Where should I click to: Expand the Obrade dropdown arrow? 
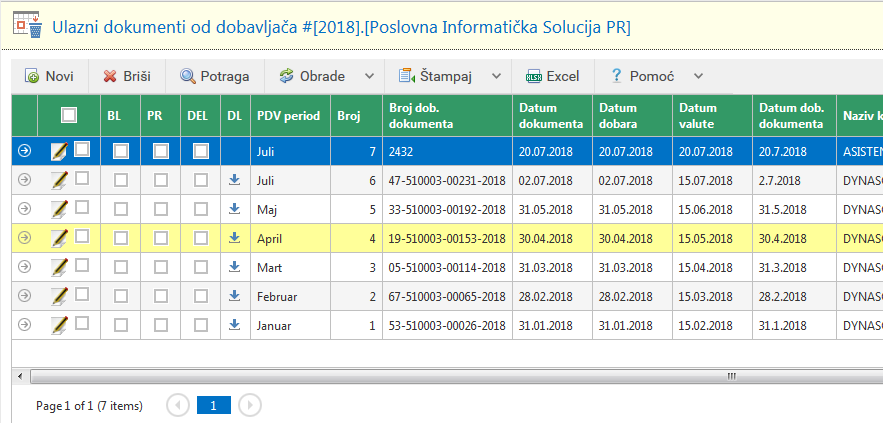(369, 76)
